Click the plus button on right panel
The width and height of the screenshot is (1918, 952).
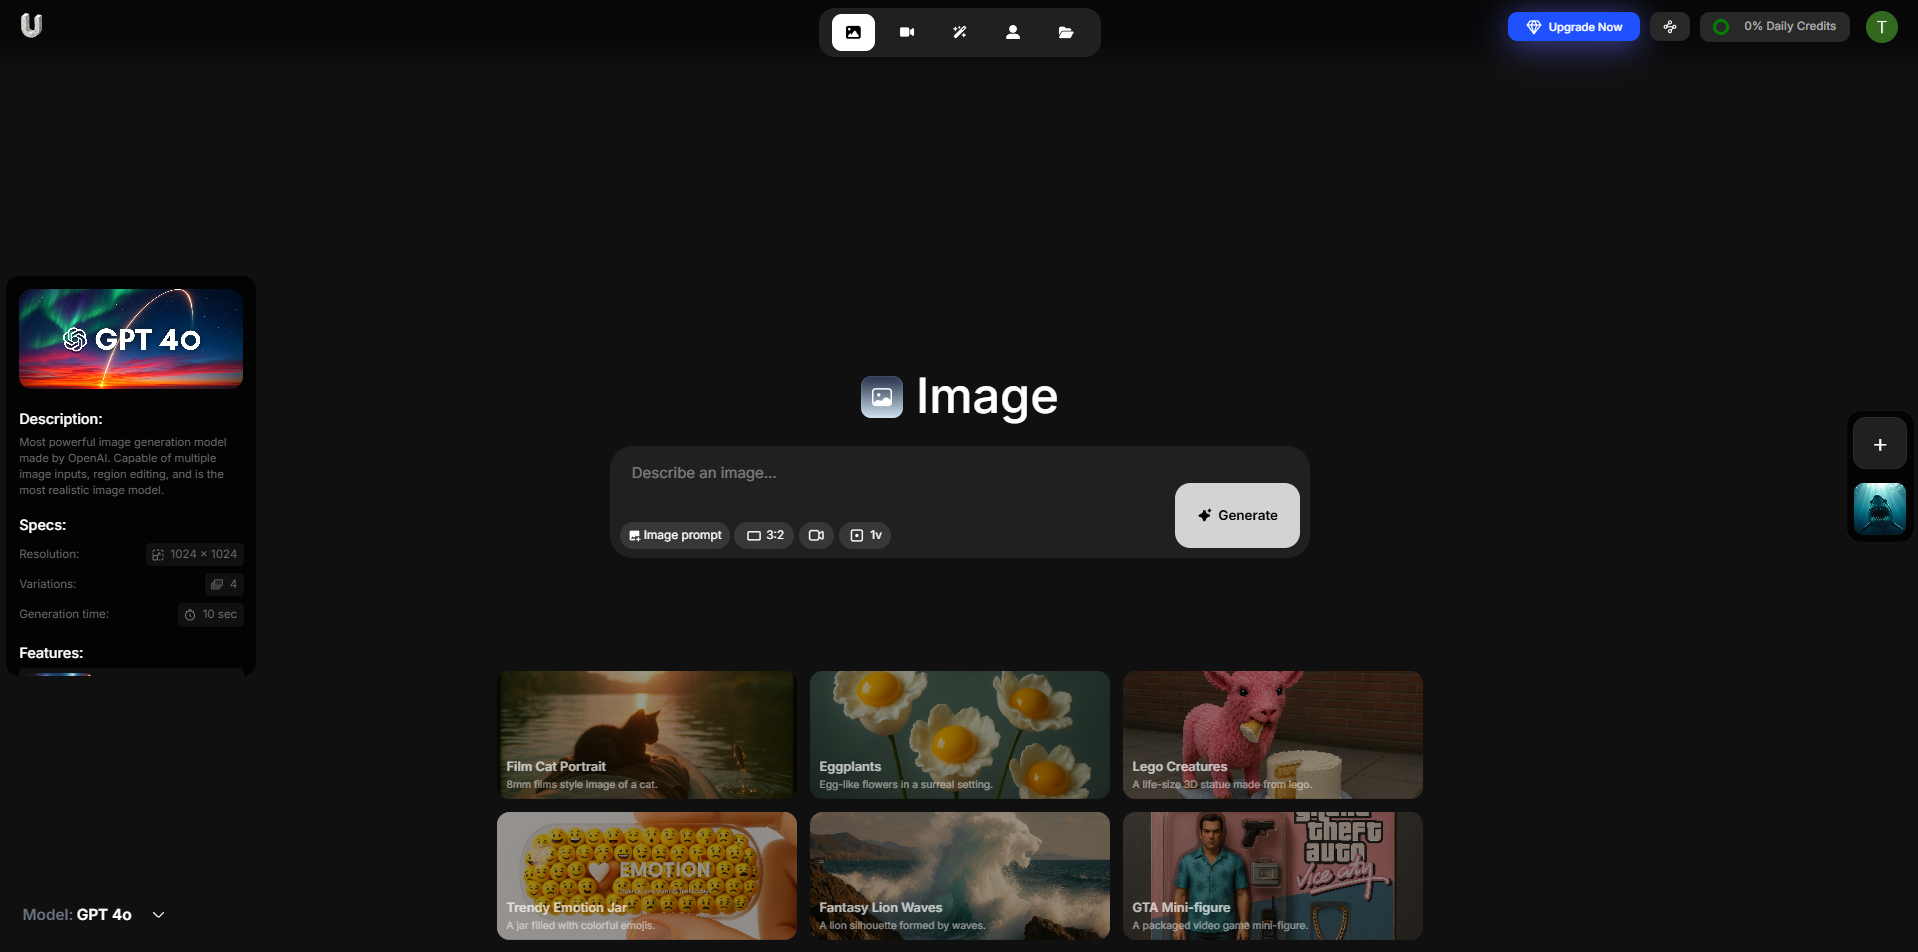coord(1880,445)
